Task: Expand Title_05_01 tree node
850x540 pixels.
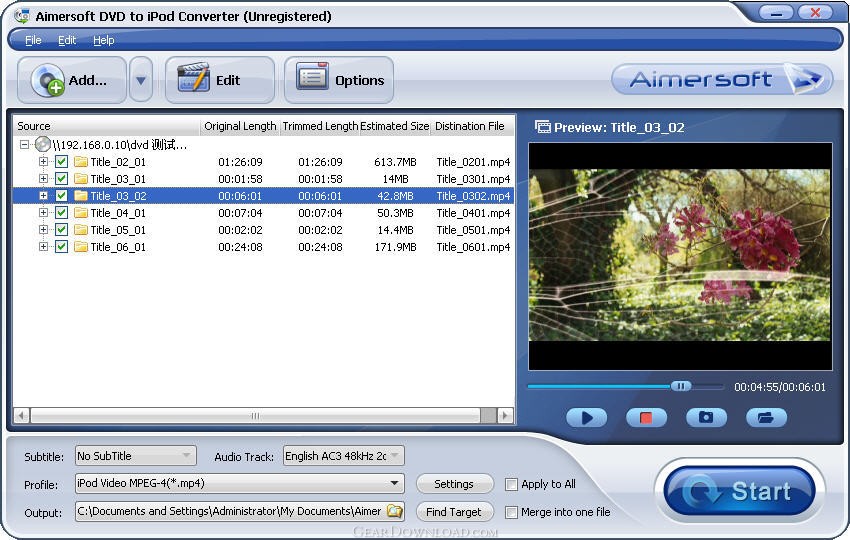Action: point(43,230)
